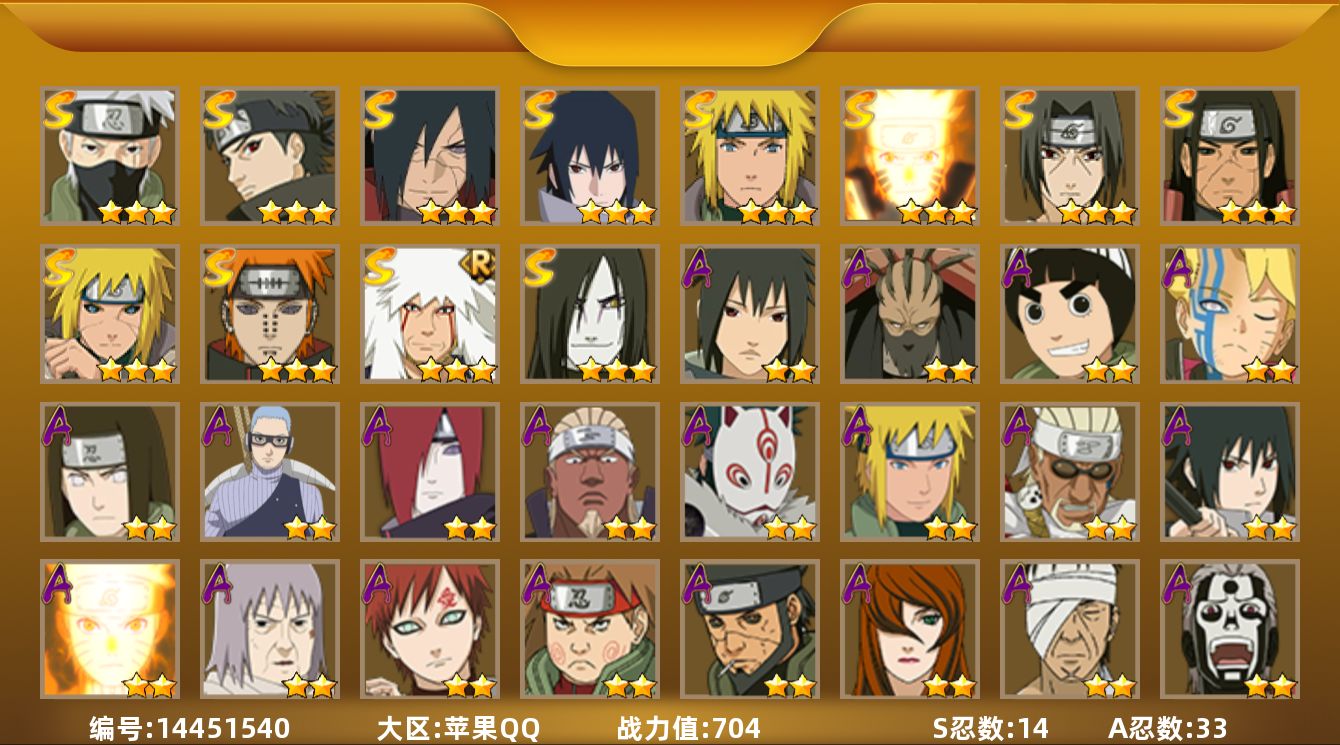Image resolution: width=1340 pixels, height=745 pixels.
Task: Click the screaming Hidan skull-paint card
Action: coord(1230,629)
